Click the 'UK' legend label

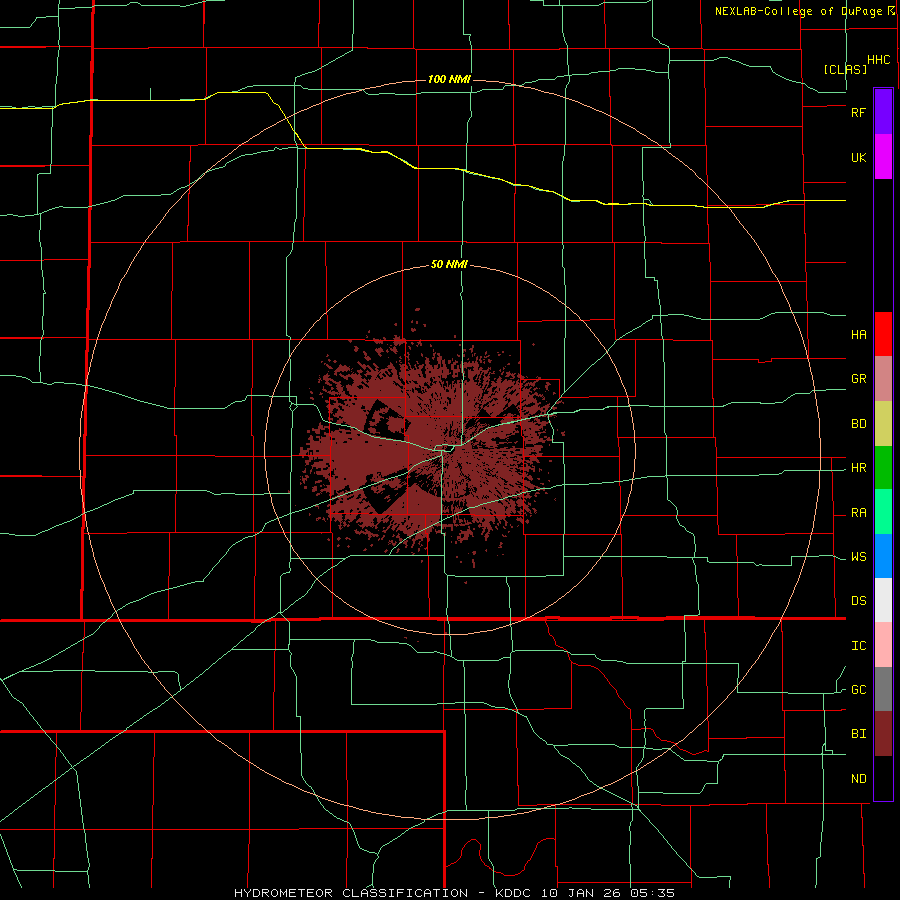[x=859, y=158]
